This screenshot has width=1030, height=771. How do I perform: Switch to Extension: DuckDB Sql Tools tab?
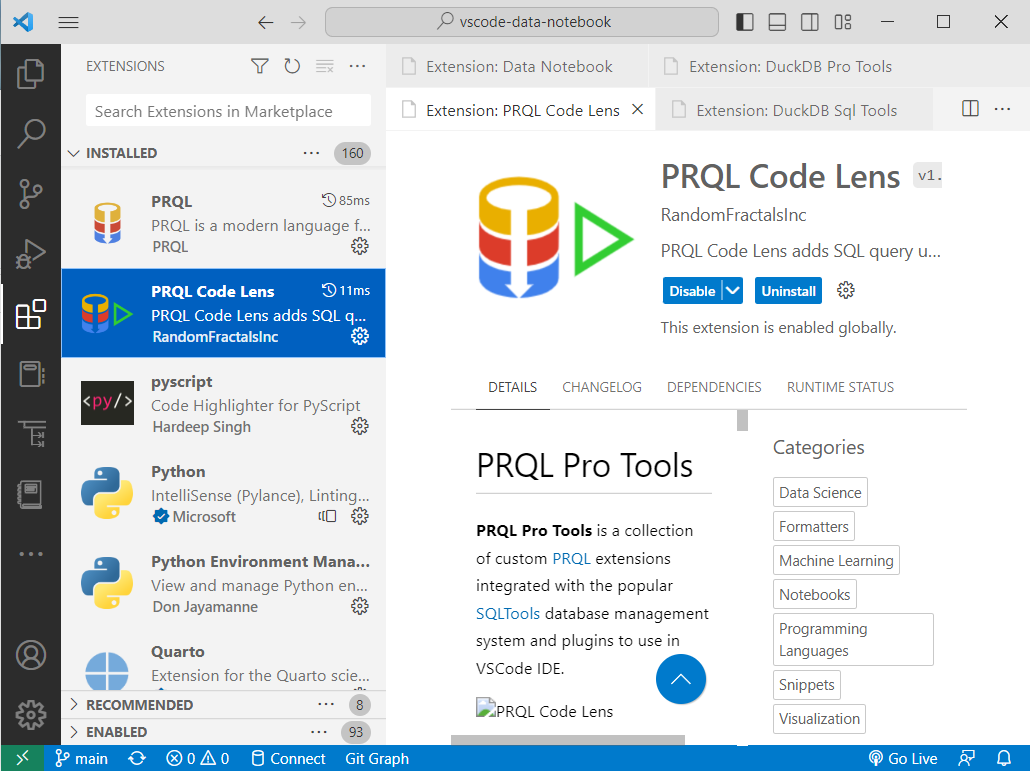click(x=794, y=110)
